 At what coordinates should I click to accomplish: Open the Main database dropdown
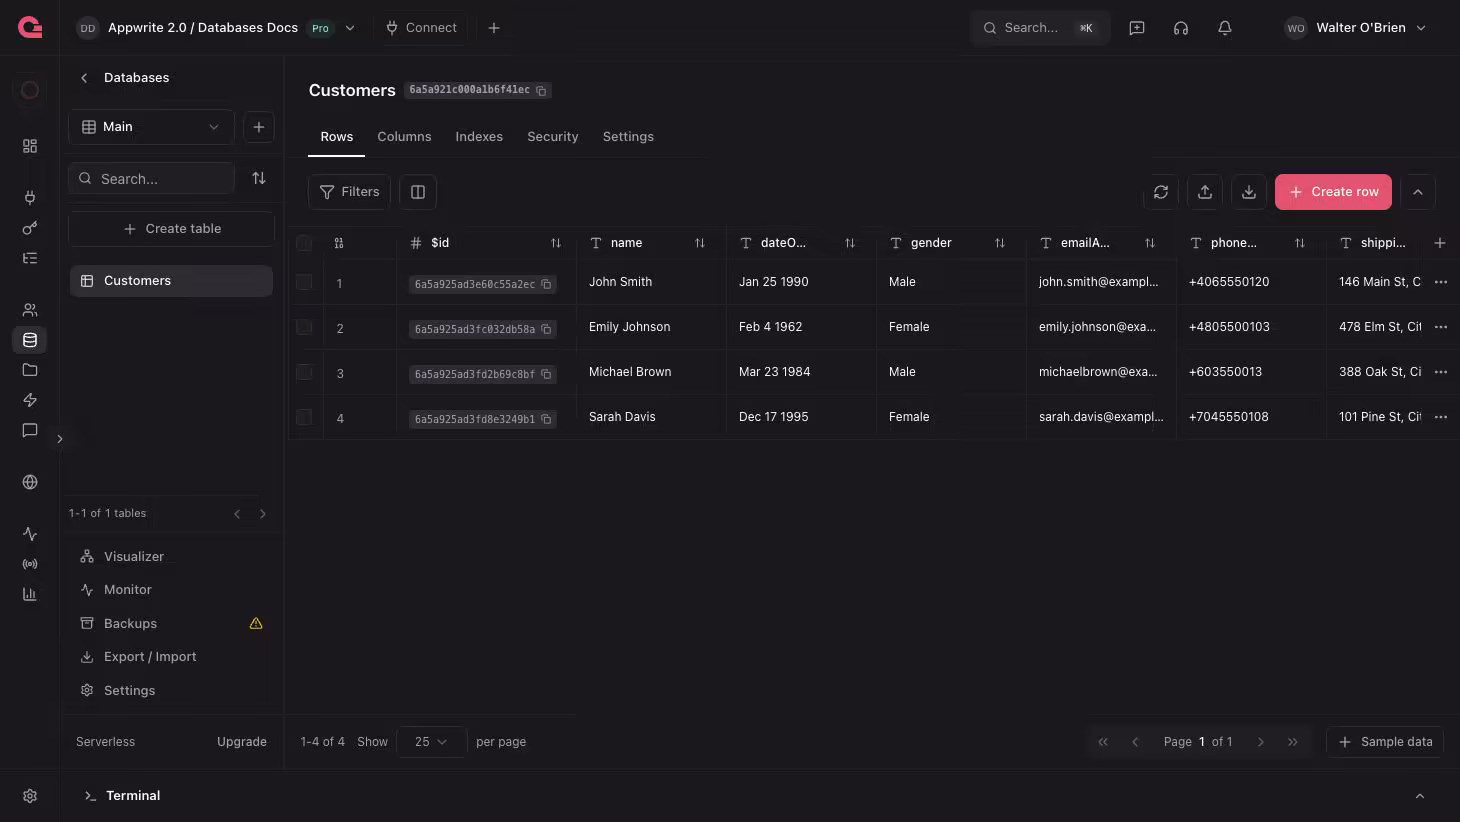coord(151,127)
